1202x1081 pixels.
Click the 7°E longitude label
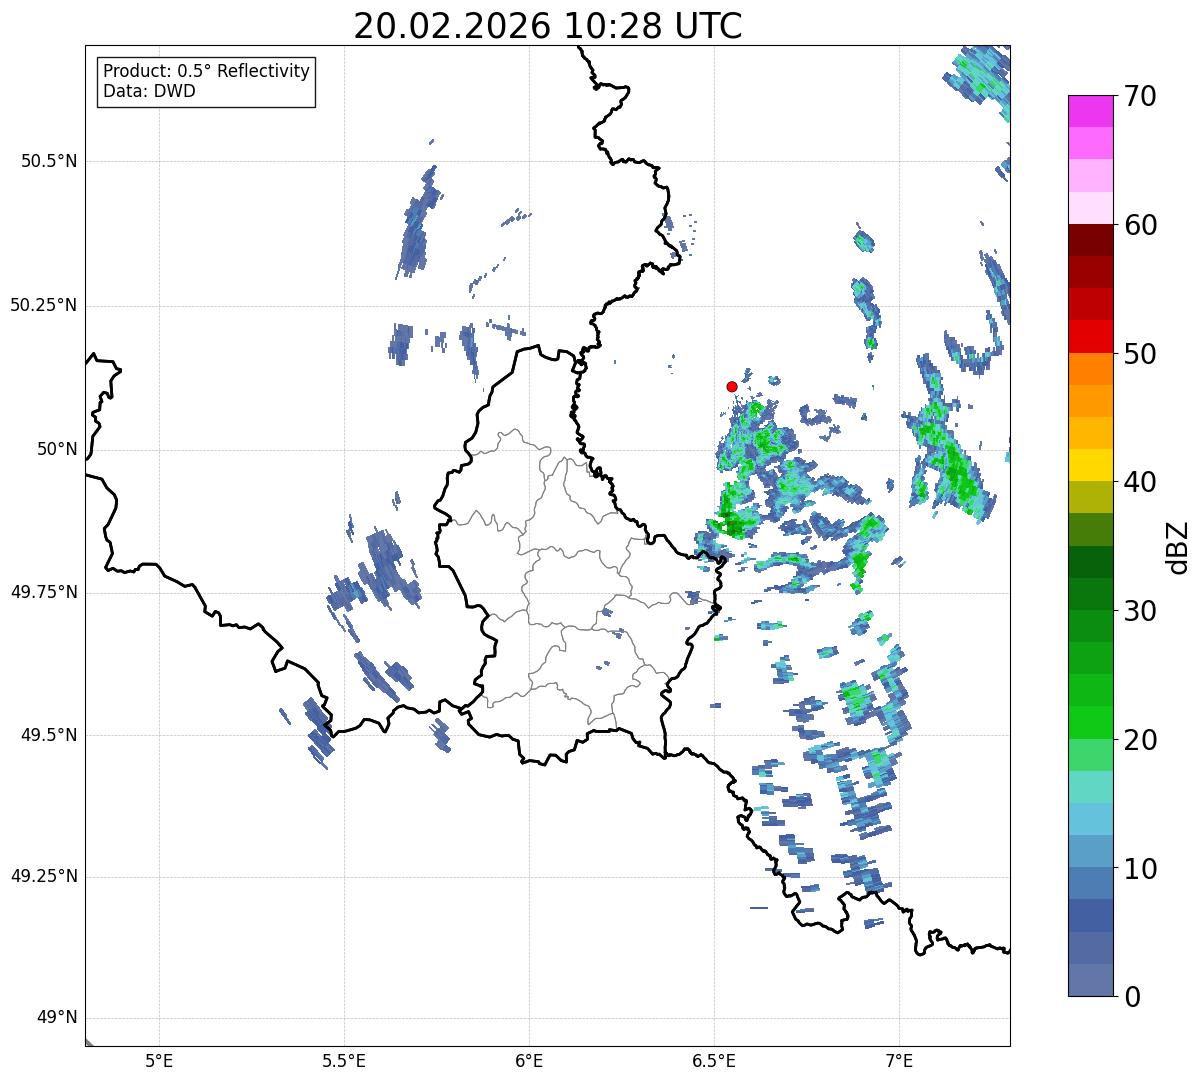(x=899, y=1061)
